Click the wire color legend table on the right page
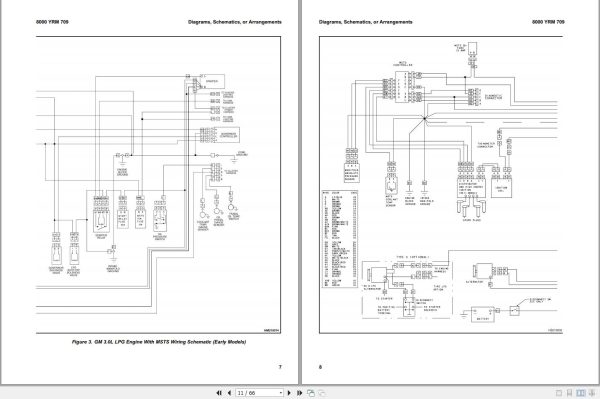Screen dimensions: 600x399 [340, 239]
